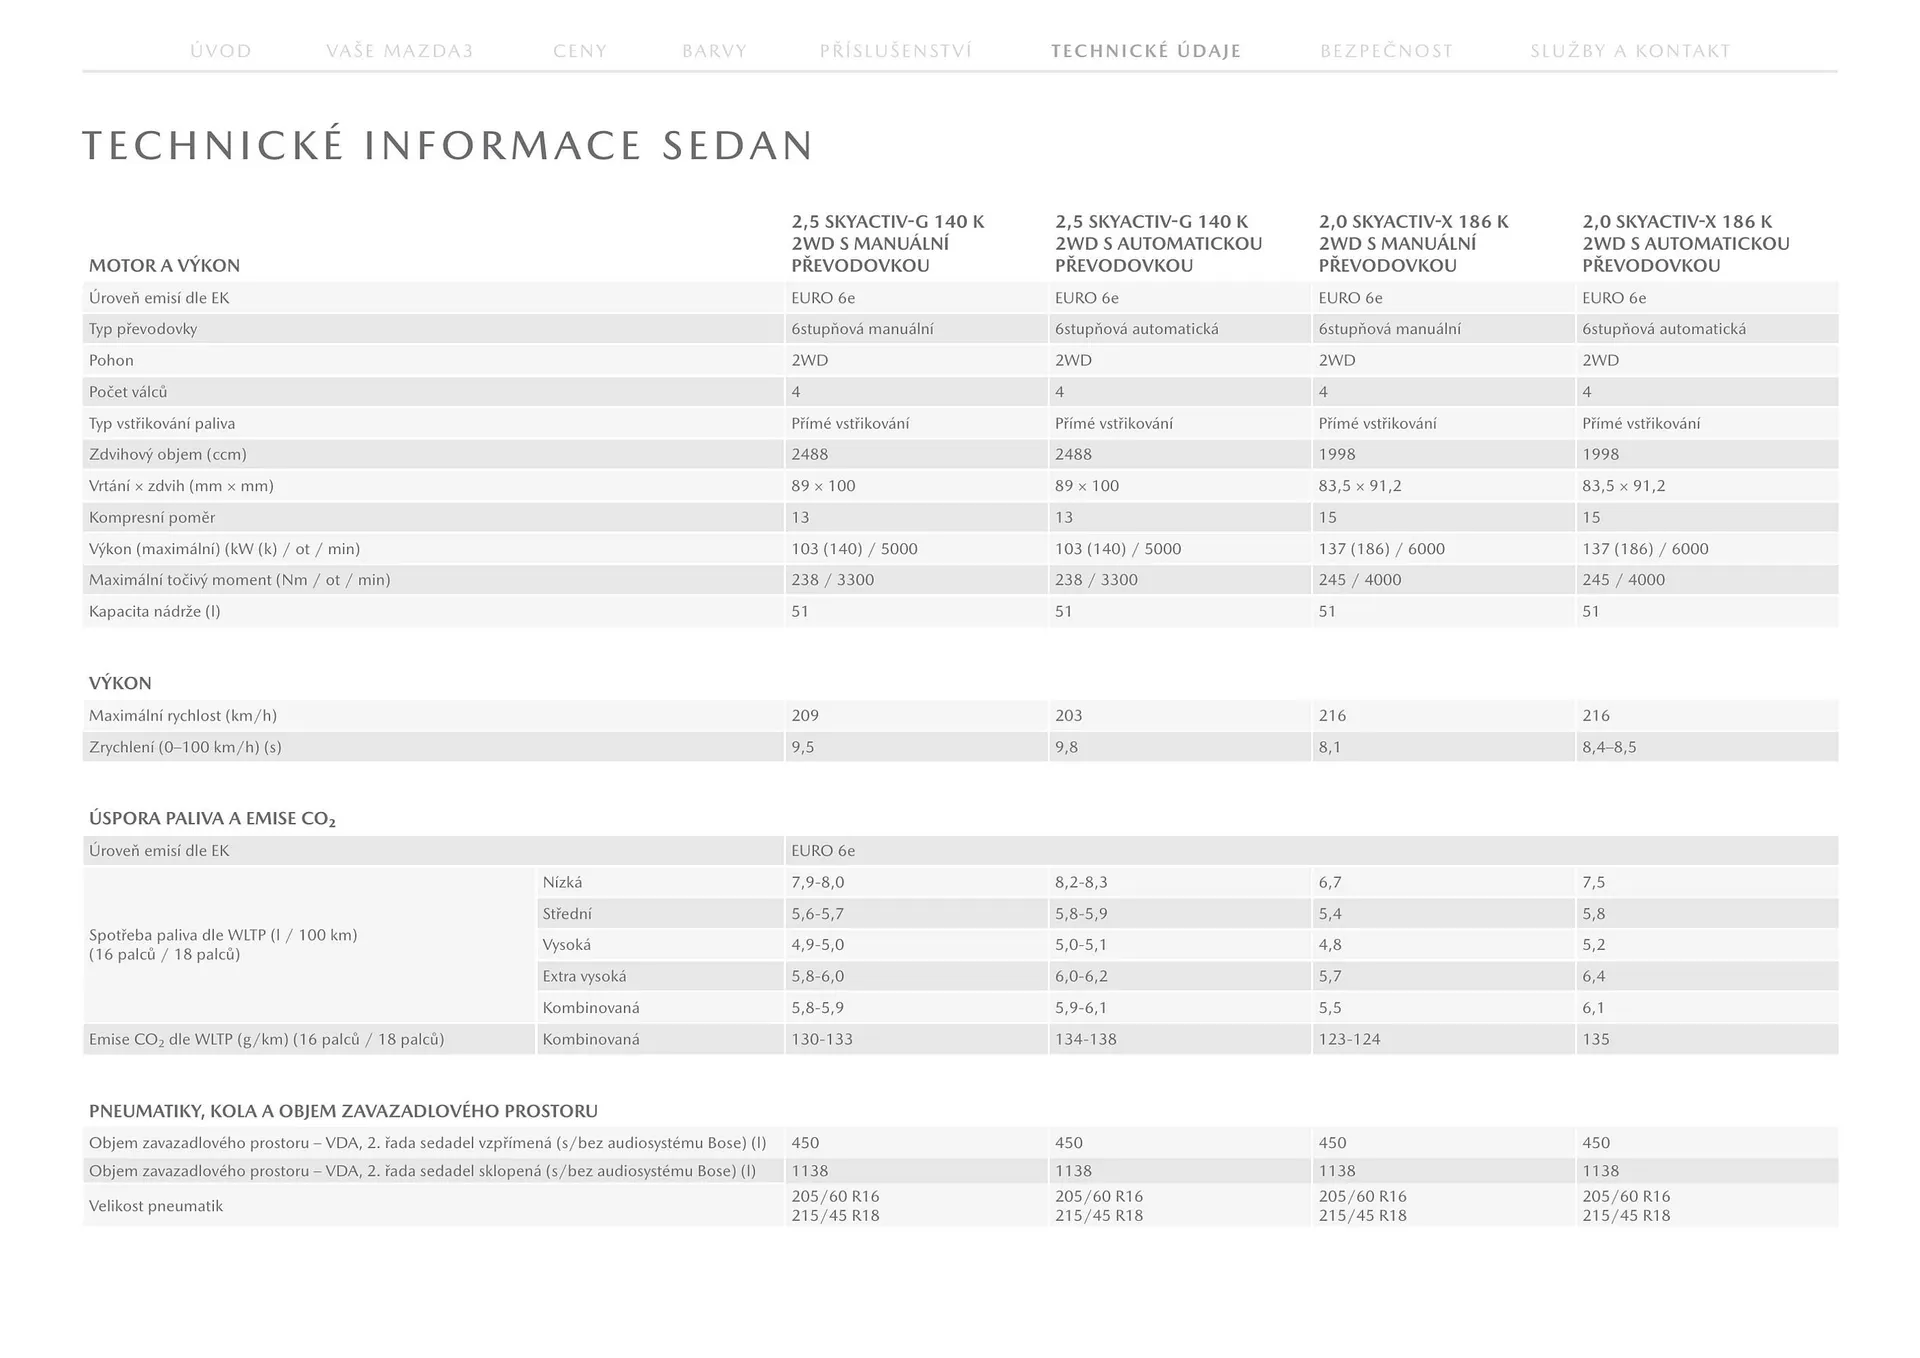
Task: Click the Skyactiv-G 140 K manual column header
Action: click(x=887, y=244)
